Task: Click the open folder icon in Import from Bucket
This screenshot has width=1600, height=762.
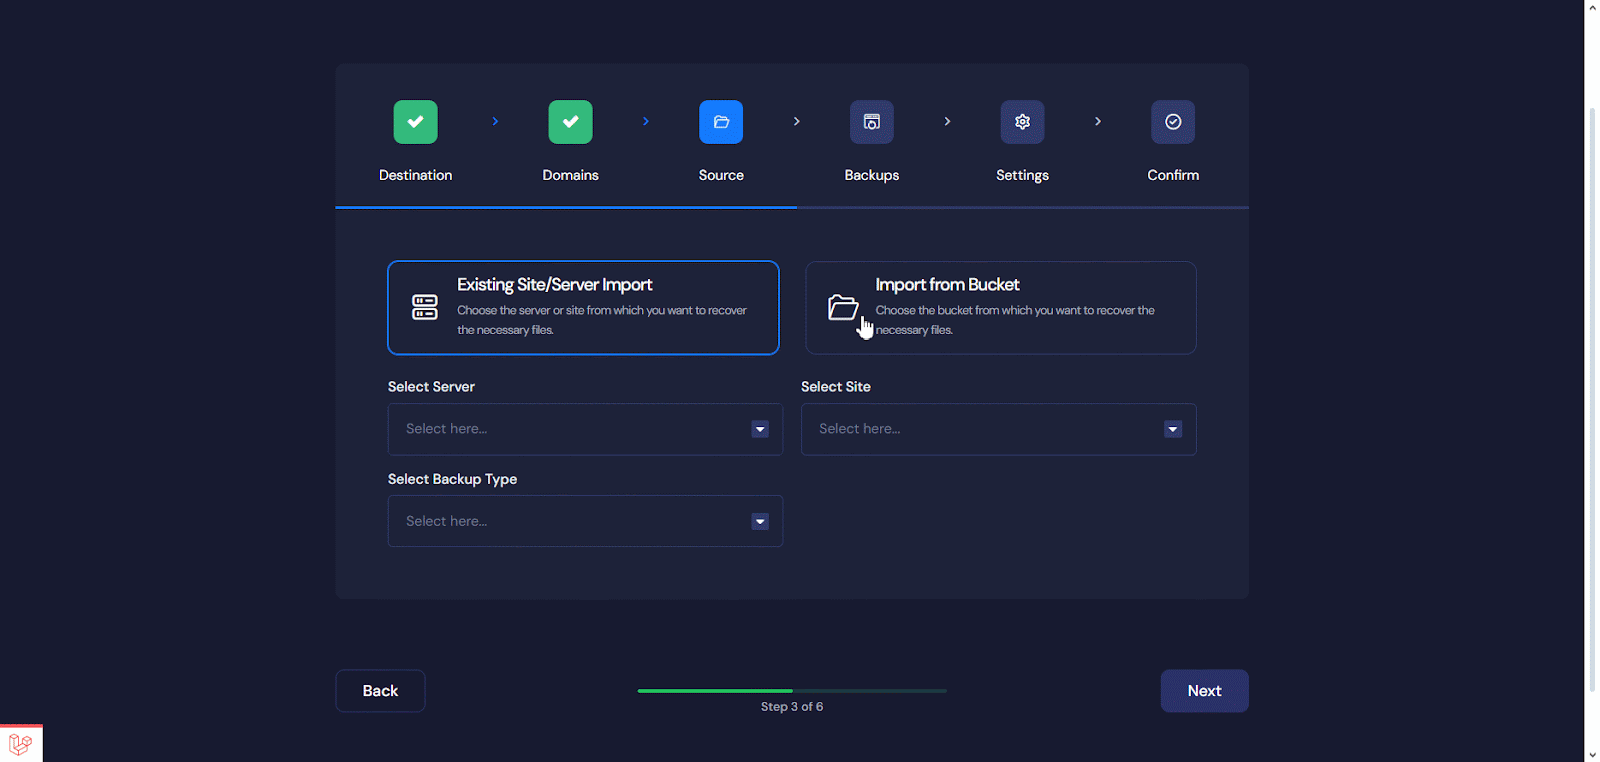Action: 843,307
